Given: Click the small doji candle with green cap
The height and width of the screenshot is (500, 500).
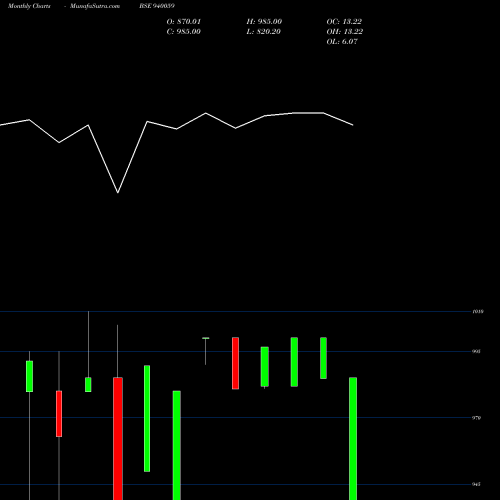Looking at the screenshot, I should coord(206,351).
